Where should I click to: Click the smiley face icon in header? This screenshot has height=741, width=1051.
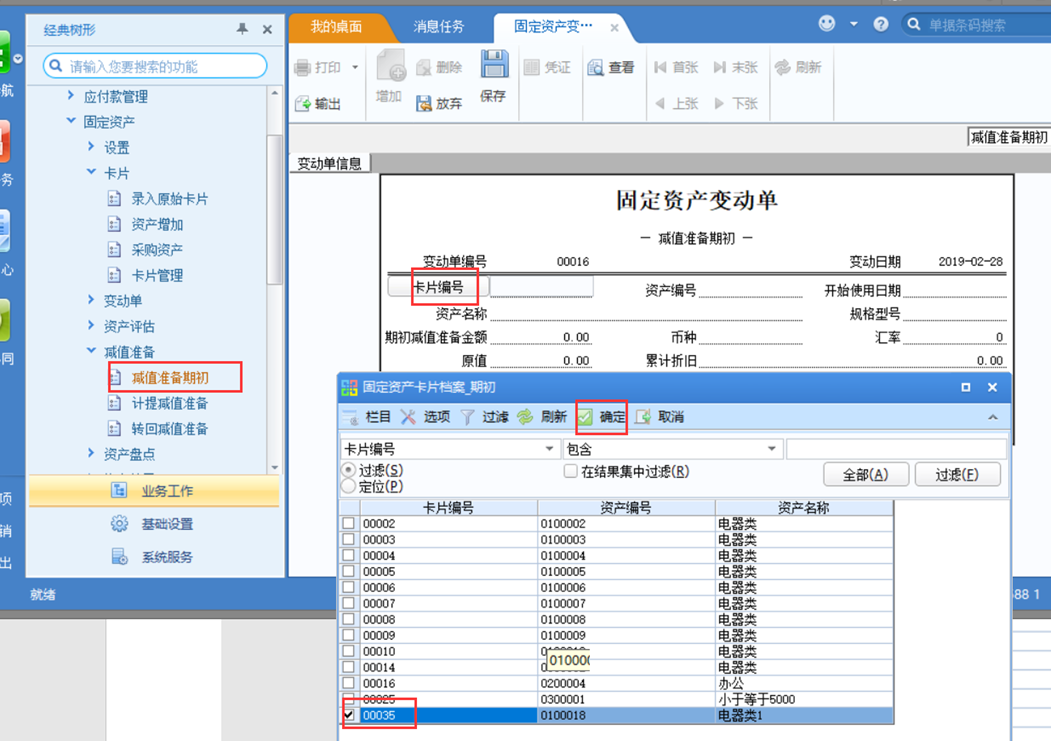(827, 24)
